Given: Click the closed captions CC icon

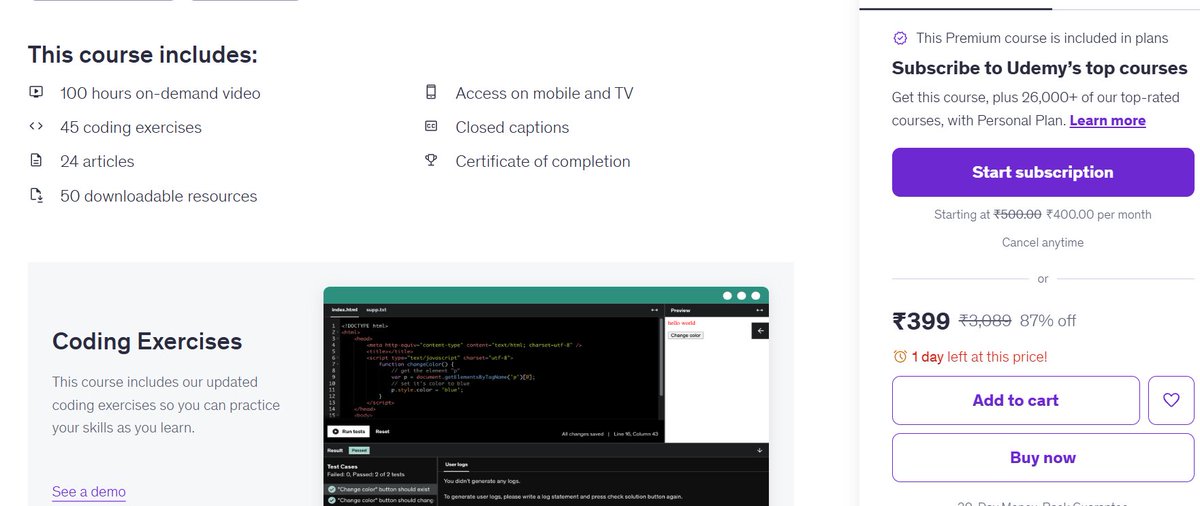Looking at the screenshot, I should click(x=431, y=127).
